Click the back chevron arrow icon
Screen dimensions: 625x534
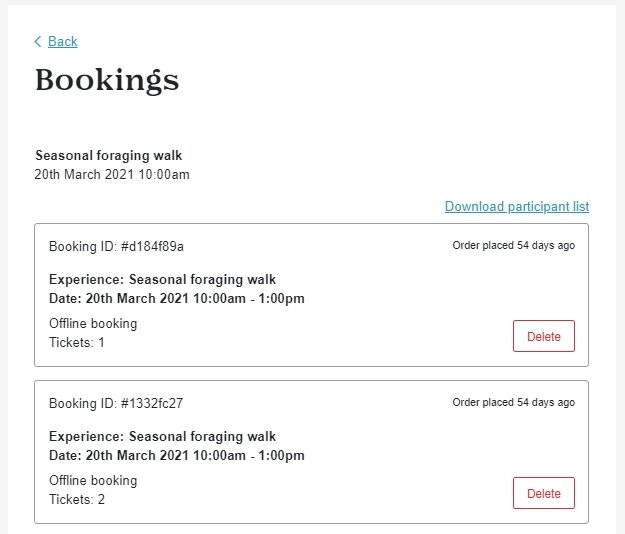[x=38, y=41]
